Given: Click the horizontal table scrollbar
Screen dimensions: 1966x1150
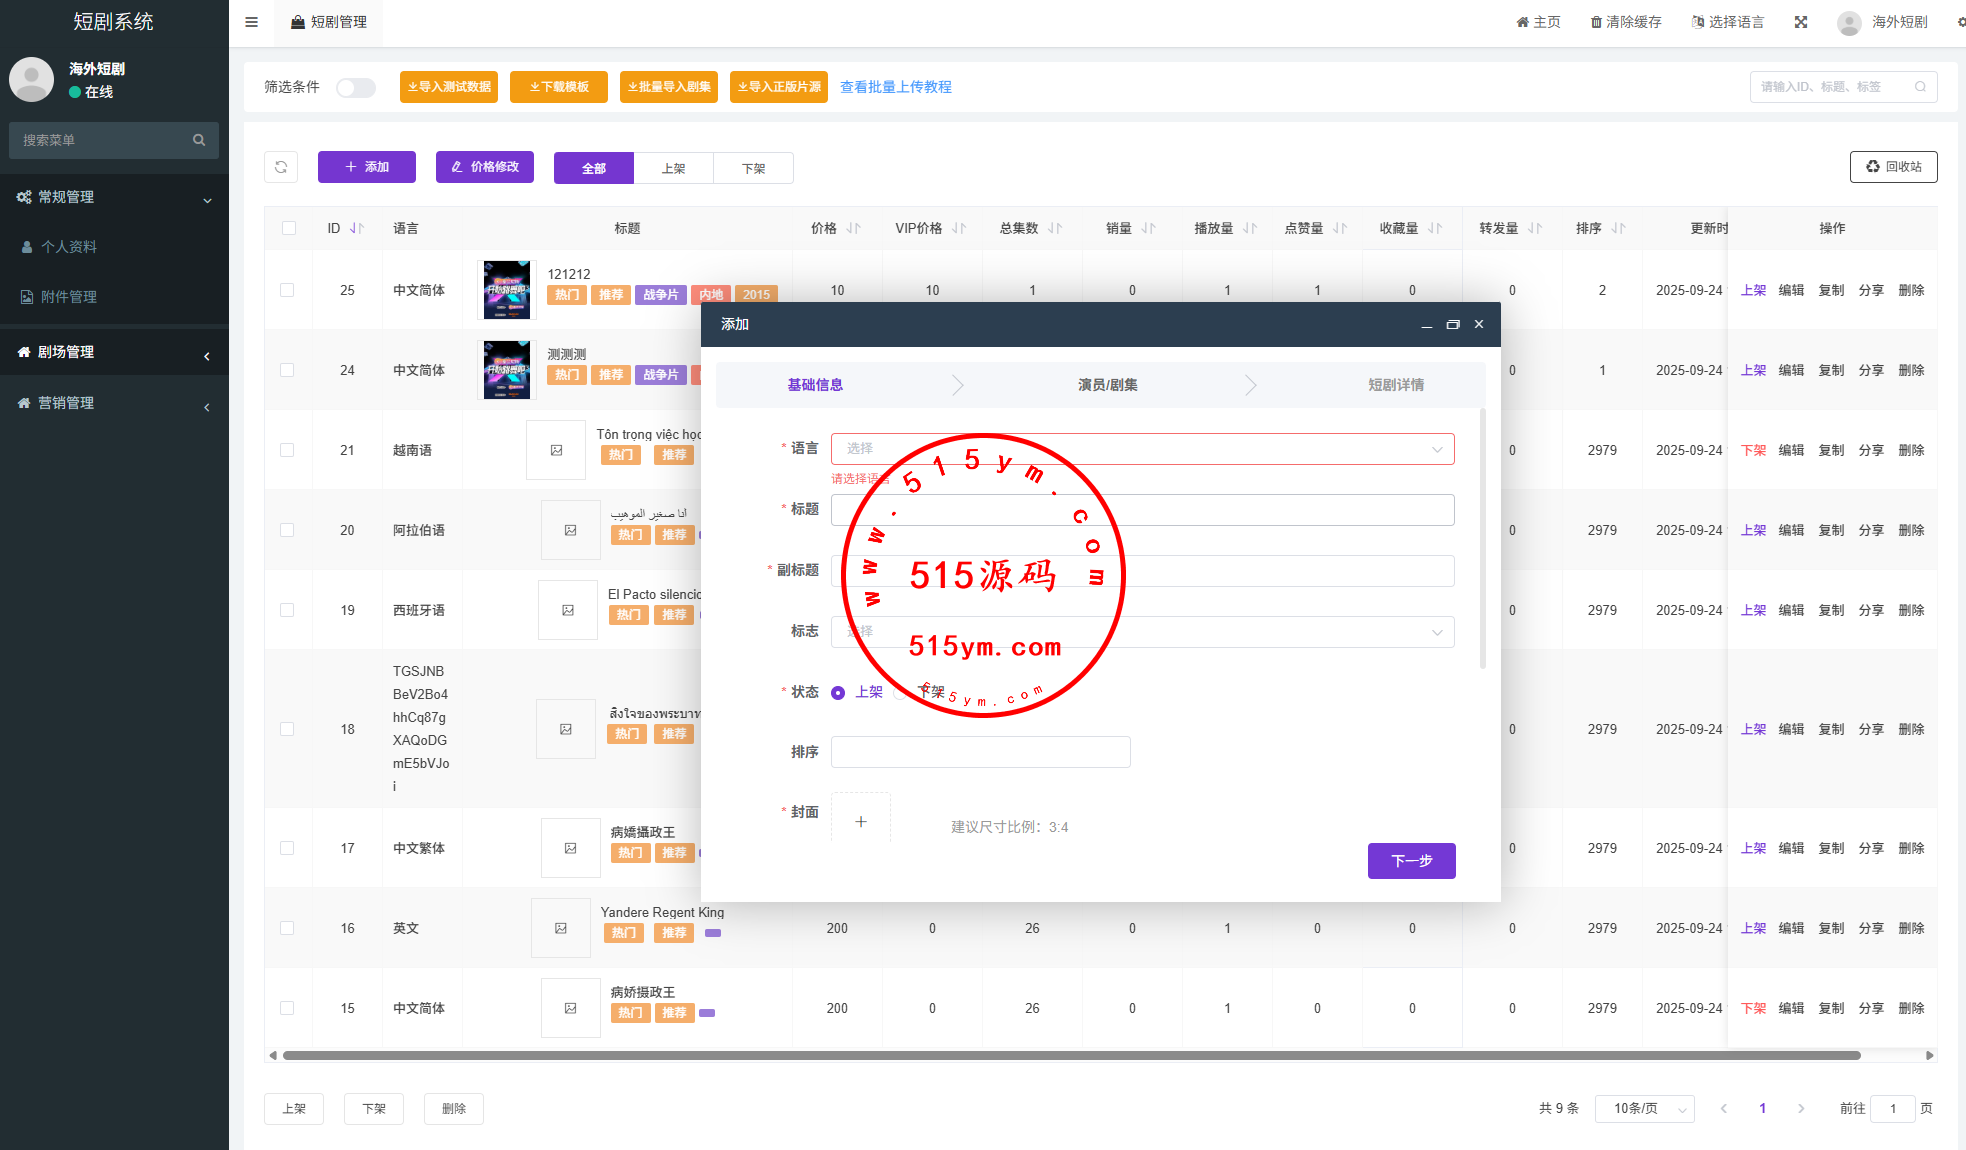Looking at the screenshot, I should pos(1070,1055).
